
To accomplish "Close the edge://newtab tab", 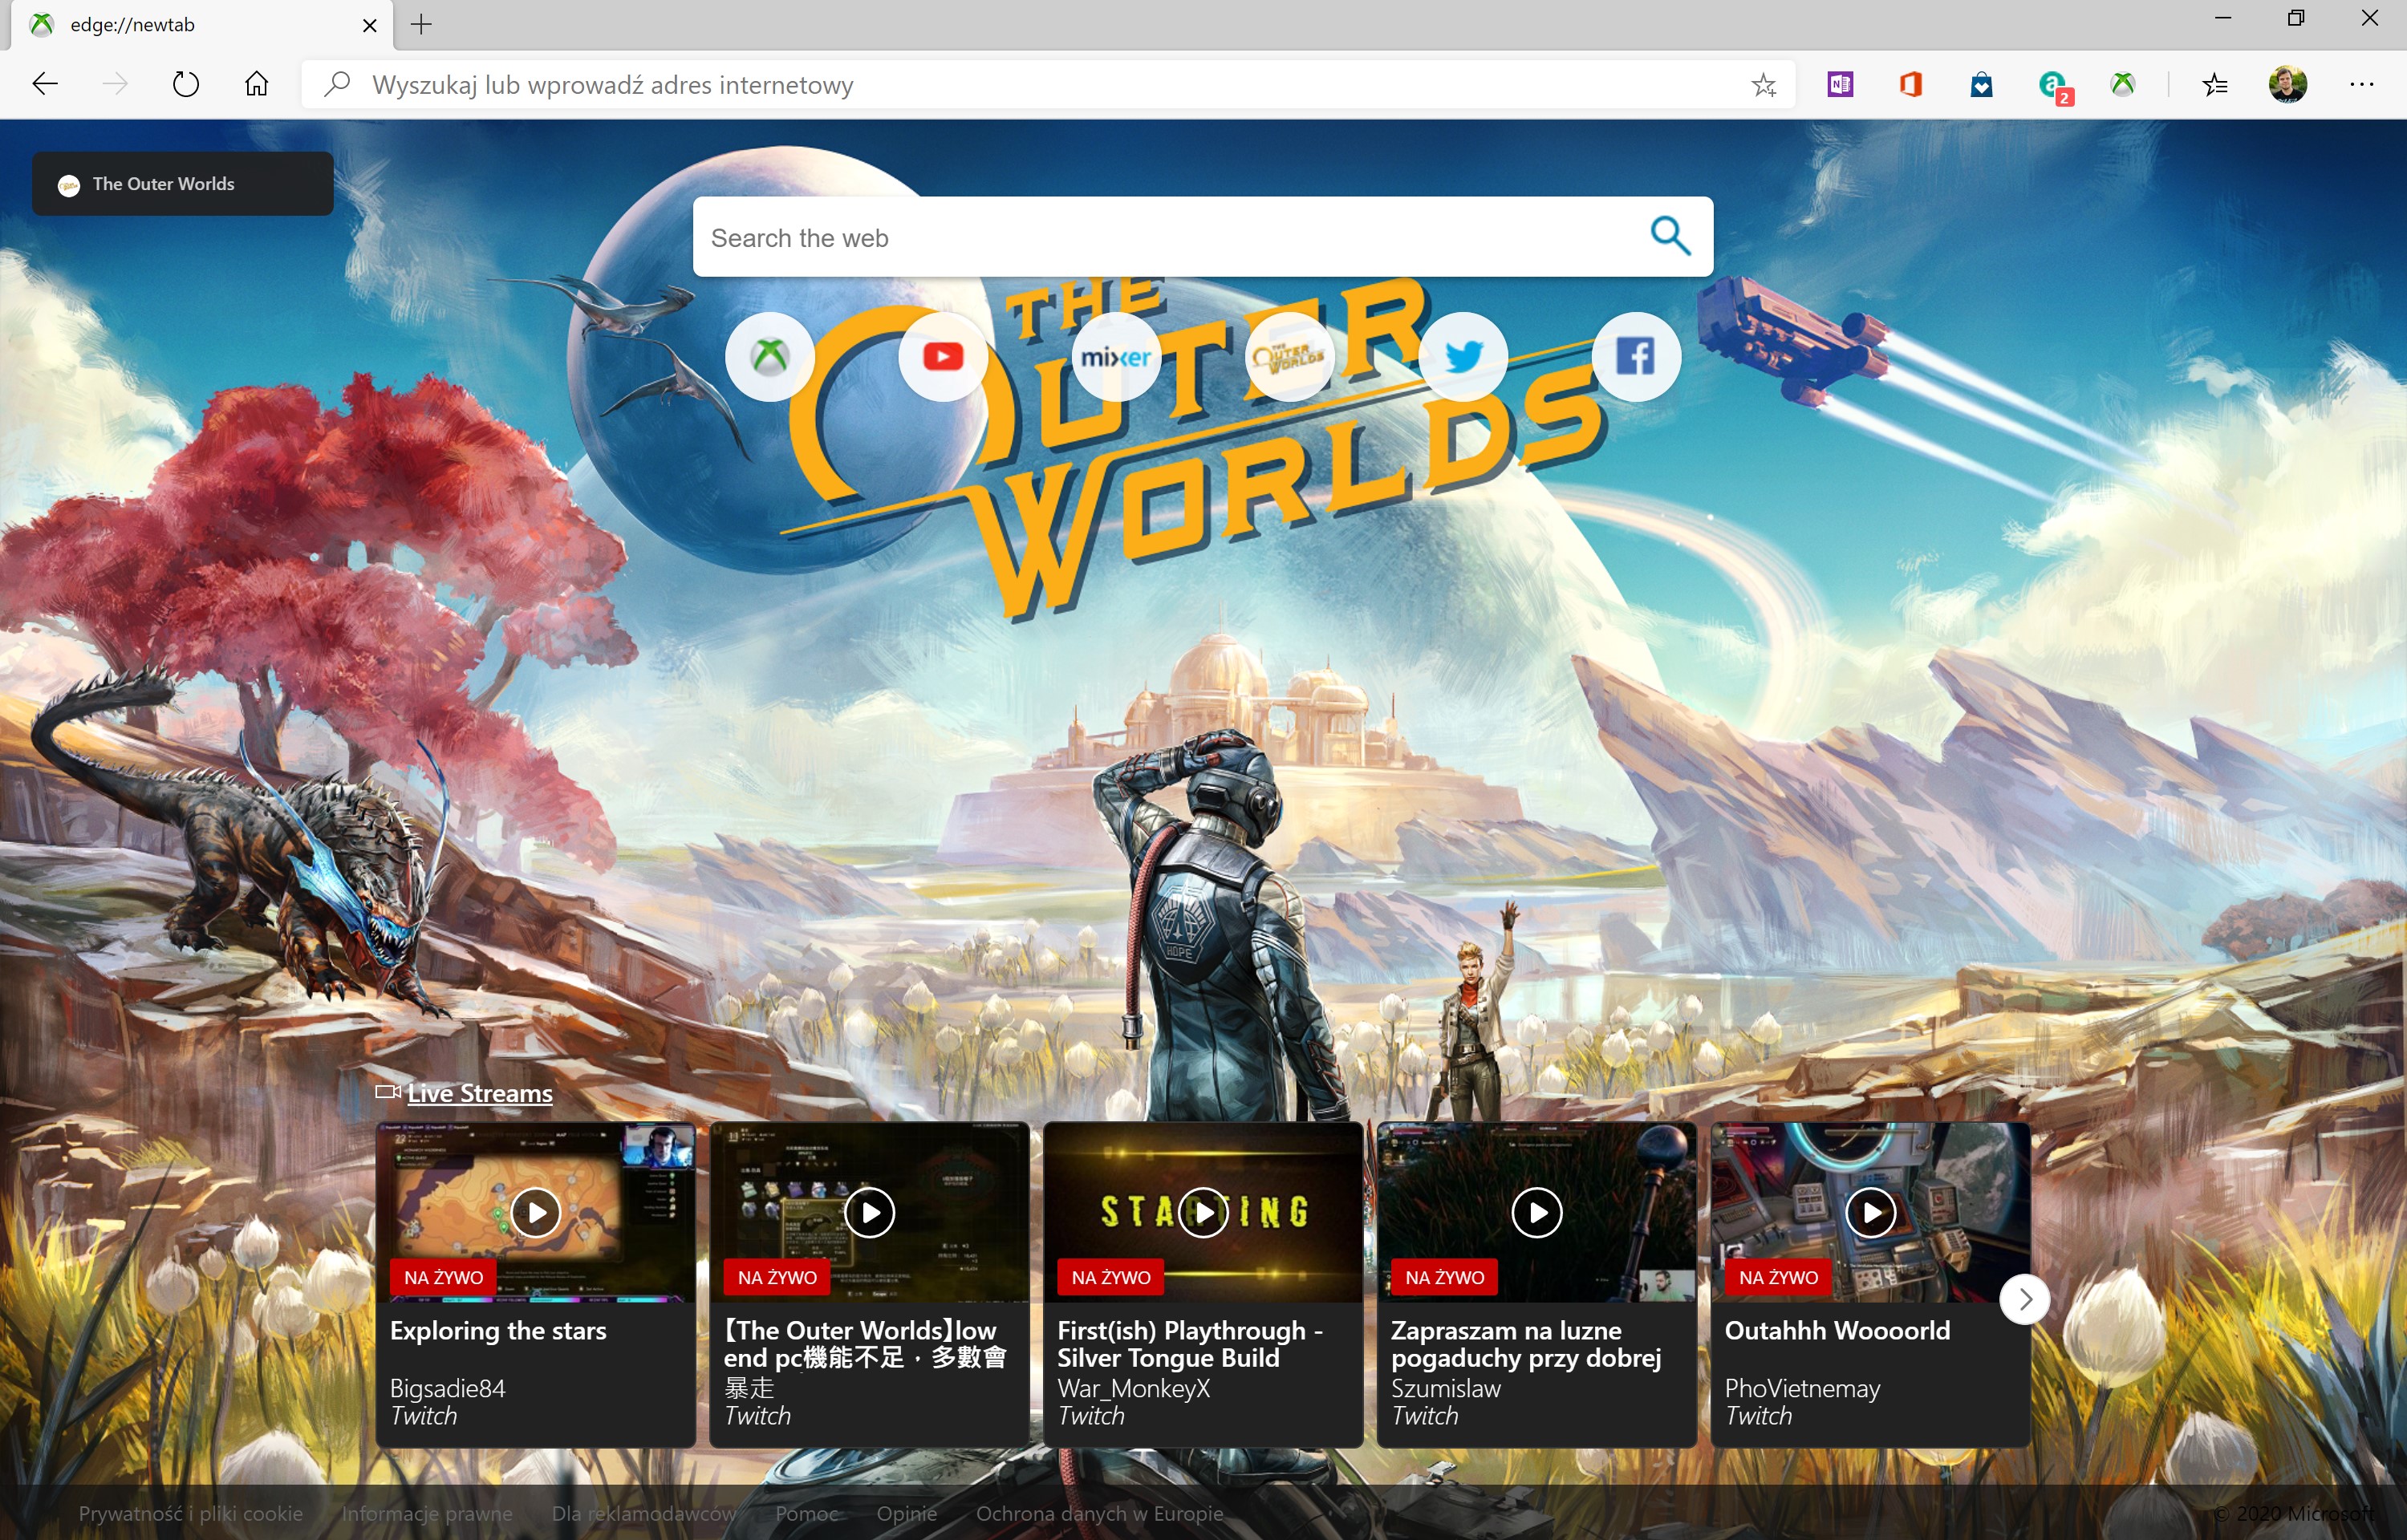I will (x=370, y=25).
